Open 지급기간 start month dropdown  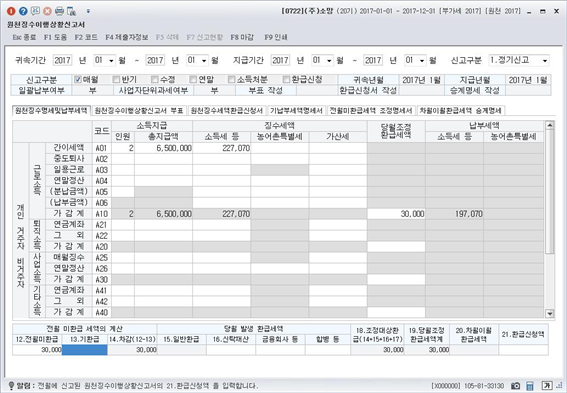(x=329, y=60)
